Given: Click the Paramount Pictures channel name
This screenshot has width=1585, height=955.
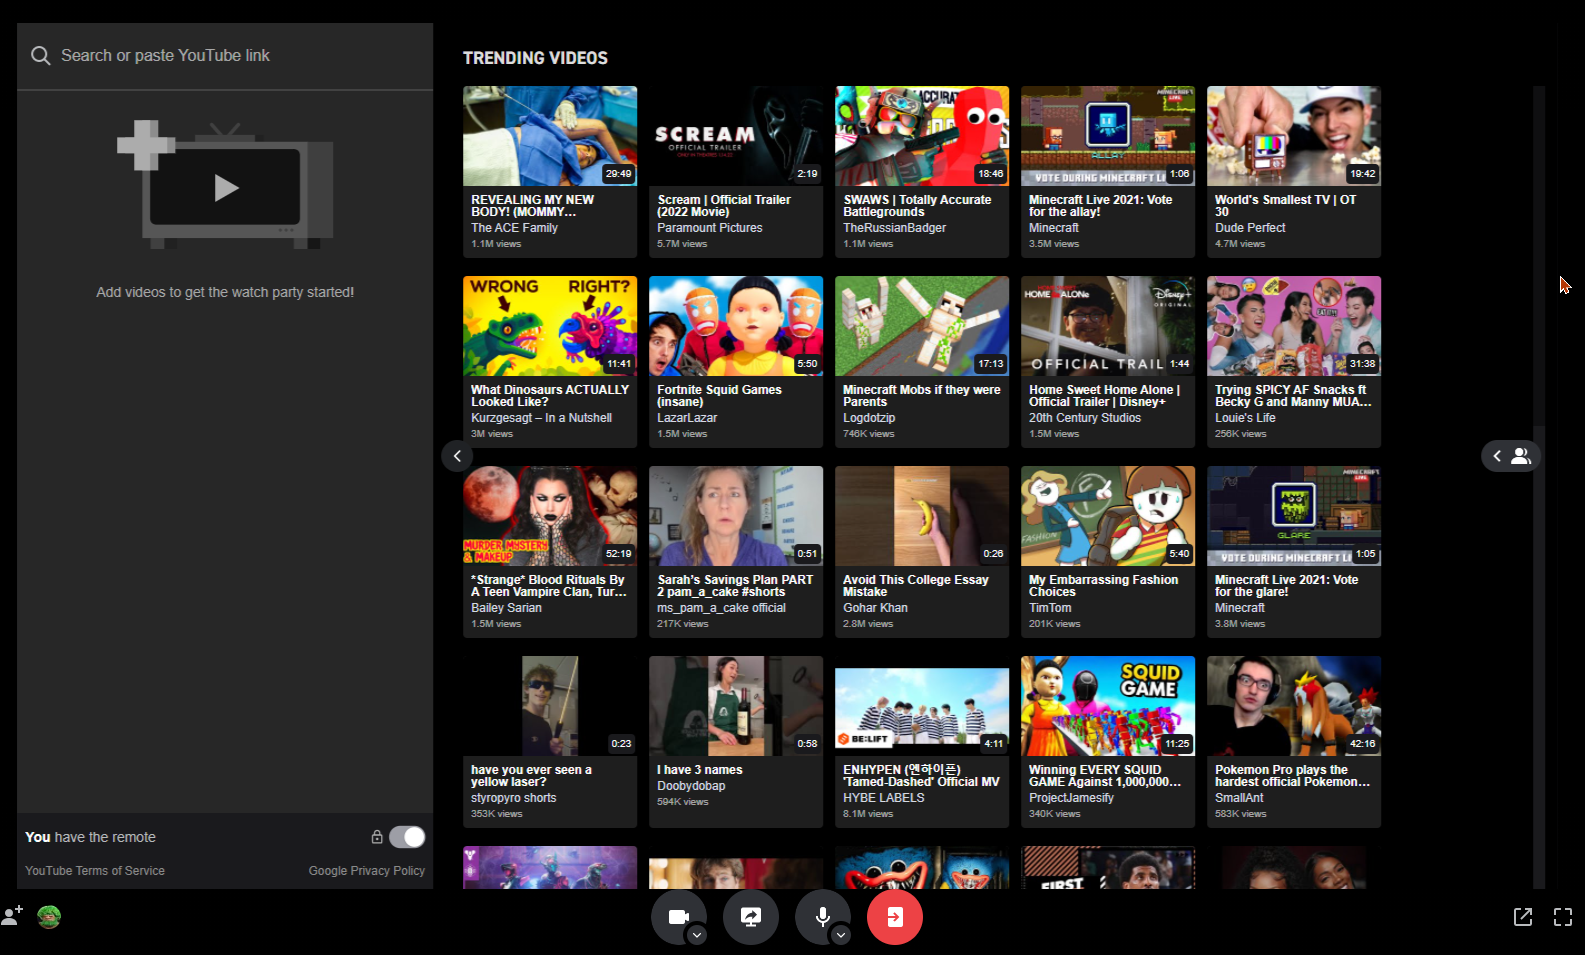Looking at the screenshot, I should coord(710,228).
